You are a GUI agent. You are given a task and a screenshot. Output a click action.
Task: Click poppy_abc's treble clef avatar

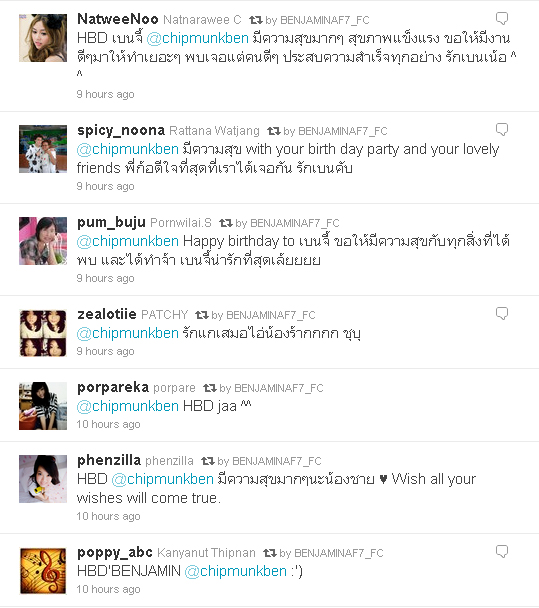click(x=43, y=571)
